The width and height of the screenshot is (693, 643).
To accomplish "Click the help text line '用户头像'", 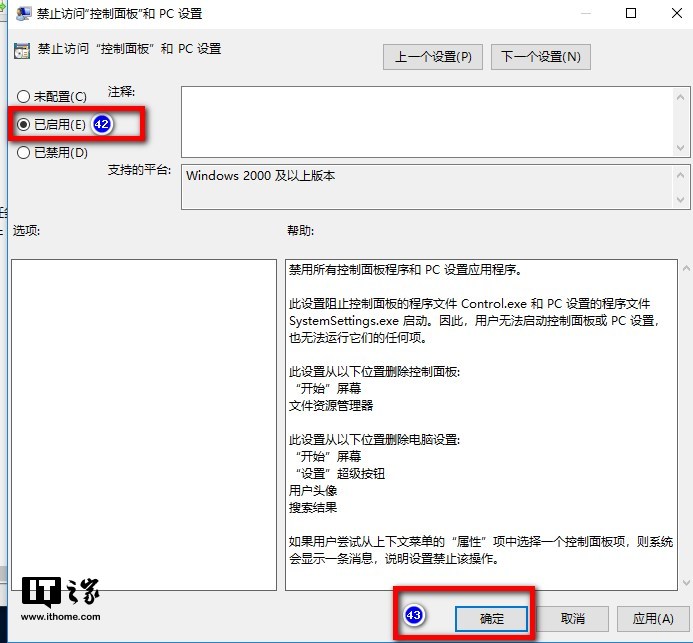I will (x=313, y=490).
